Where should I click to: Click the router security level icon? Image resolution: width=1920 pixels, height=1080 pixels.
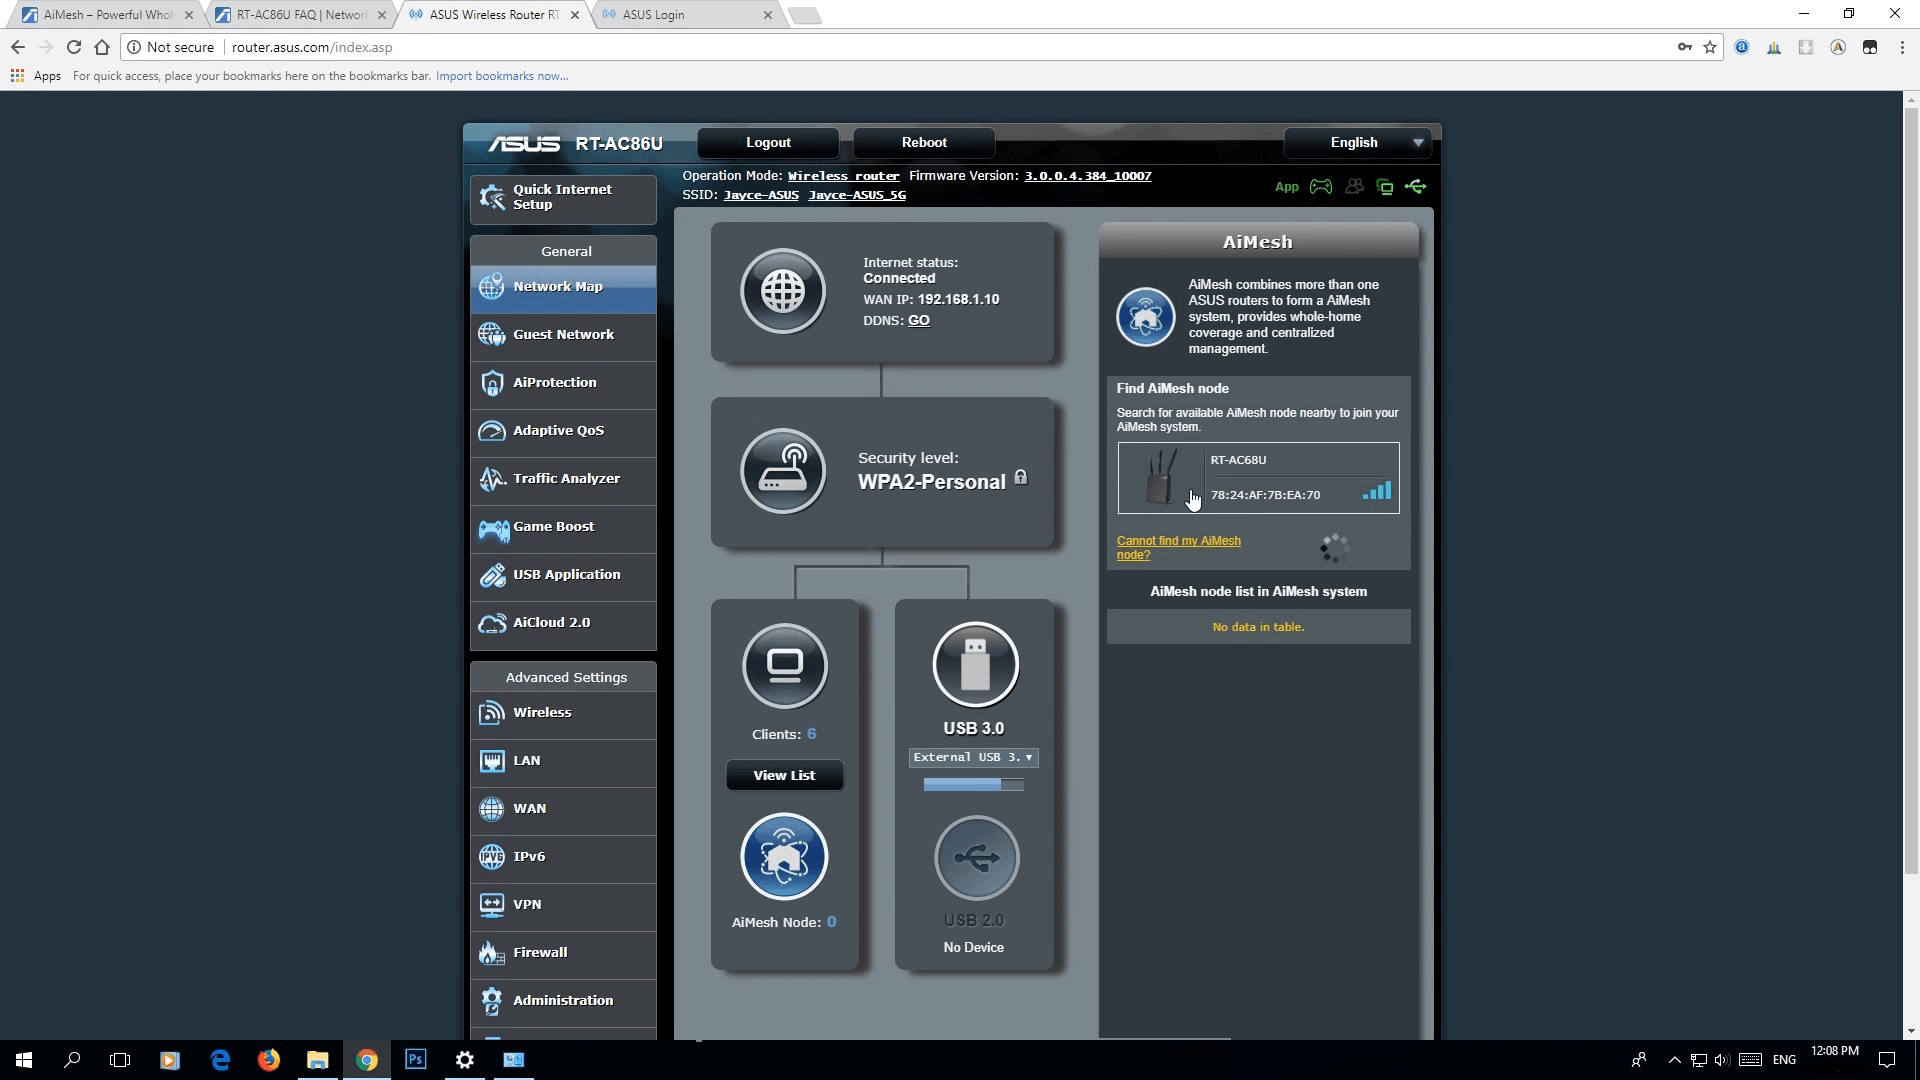pyautogui.click(x=783, y=471)
